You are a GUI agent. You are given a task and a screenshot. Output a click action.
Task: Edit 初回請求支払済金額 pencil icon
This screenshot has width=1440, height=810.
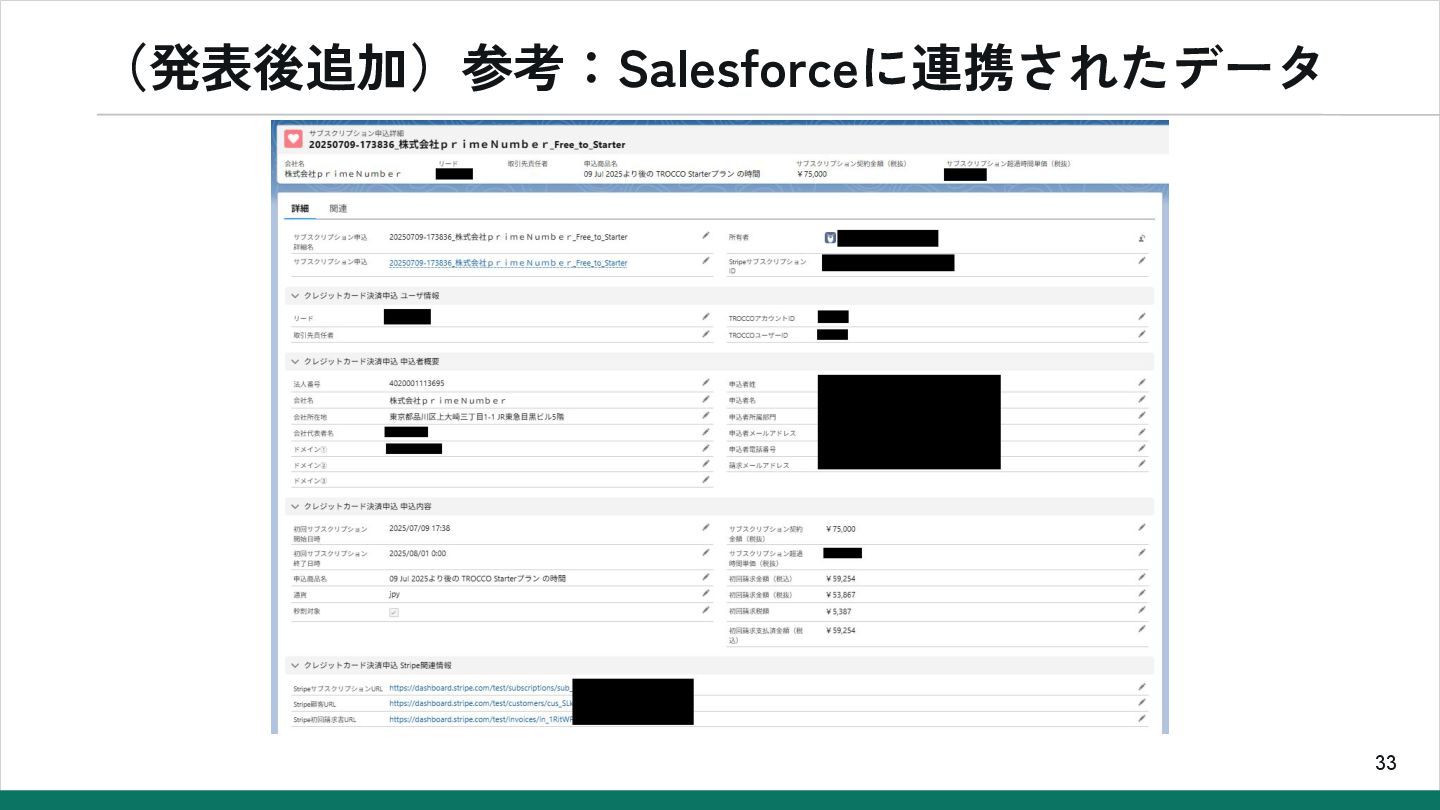tap(1141, 629)
